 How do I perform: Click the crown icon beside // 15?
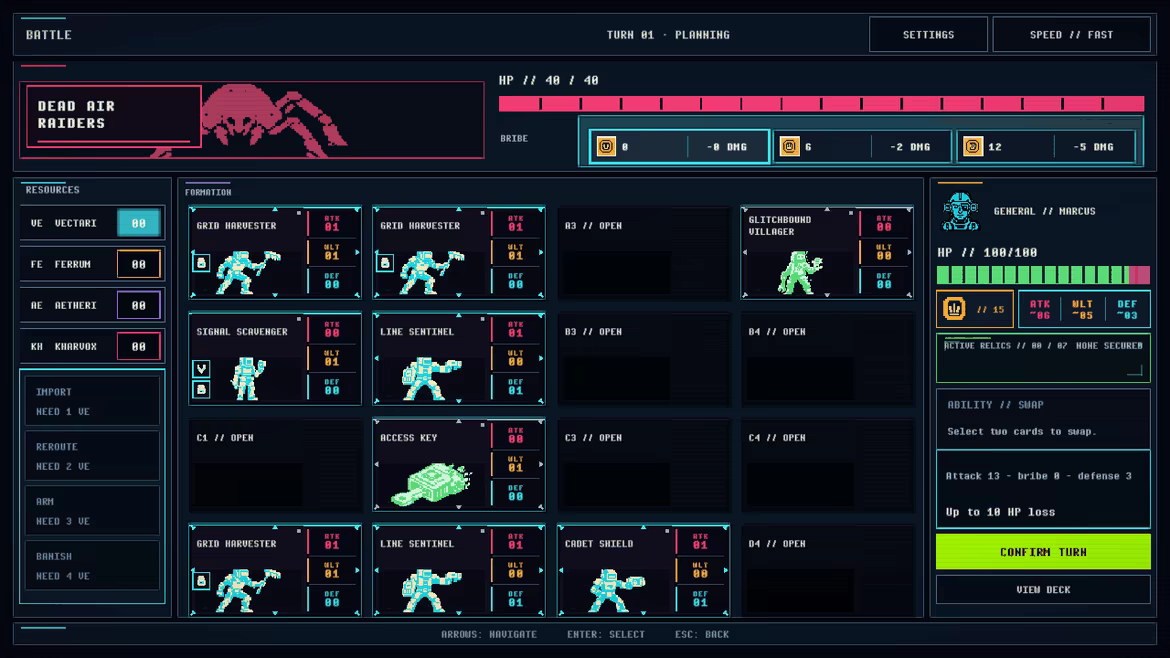pyautogui.click(x=954, y=309)
